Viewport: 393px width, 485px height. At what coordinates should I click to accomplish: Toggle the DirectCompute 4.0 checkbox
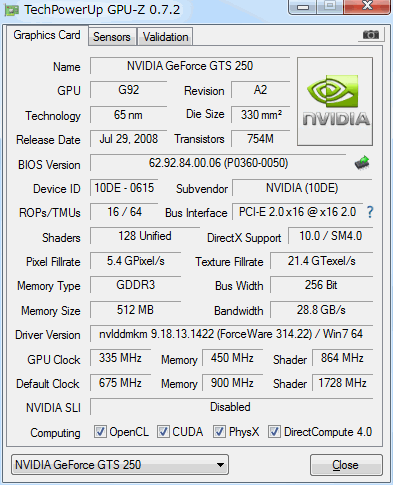click(274, 432)
